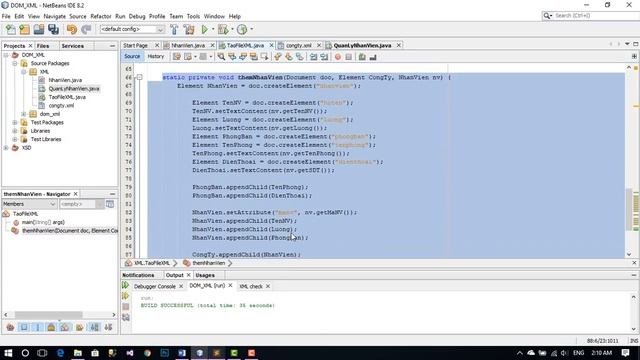Viewport: 640px width, 360px height.
Task: Switch the editor to History view
Action: click(x=156, y=57)
